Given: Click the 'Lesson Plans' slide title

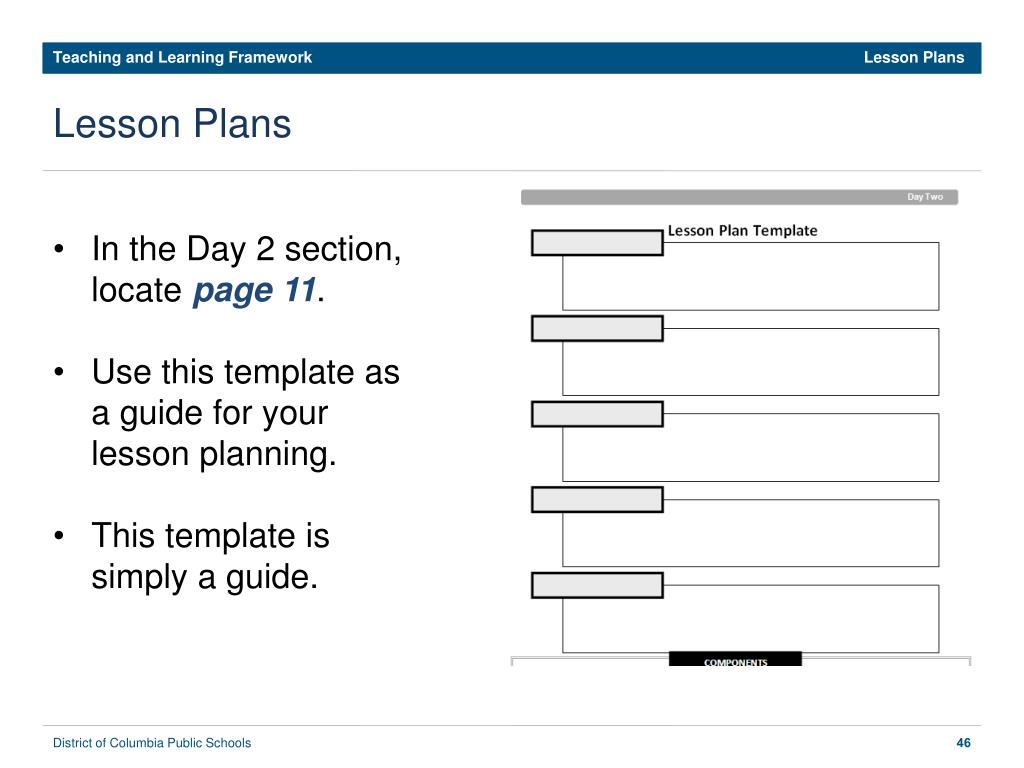Looking at the screenshot, I should pyautogui.click(x=172, y=123).
